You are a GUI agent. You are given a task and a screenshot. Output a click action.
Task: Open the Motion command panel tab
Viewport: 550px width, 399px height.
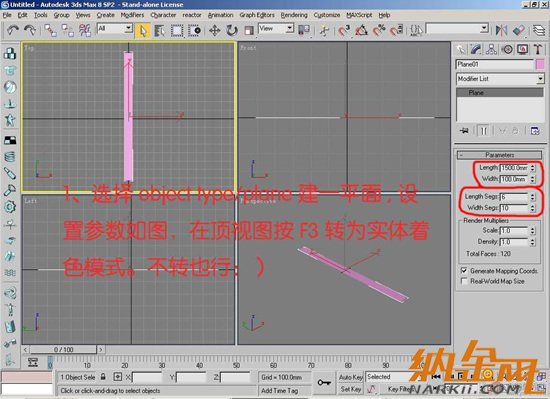point(507,49)
